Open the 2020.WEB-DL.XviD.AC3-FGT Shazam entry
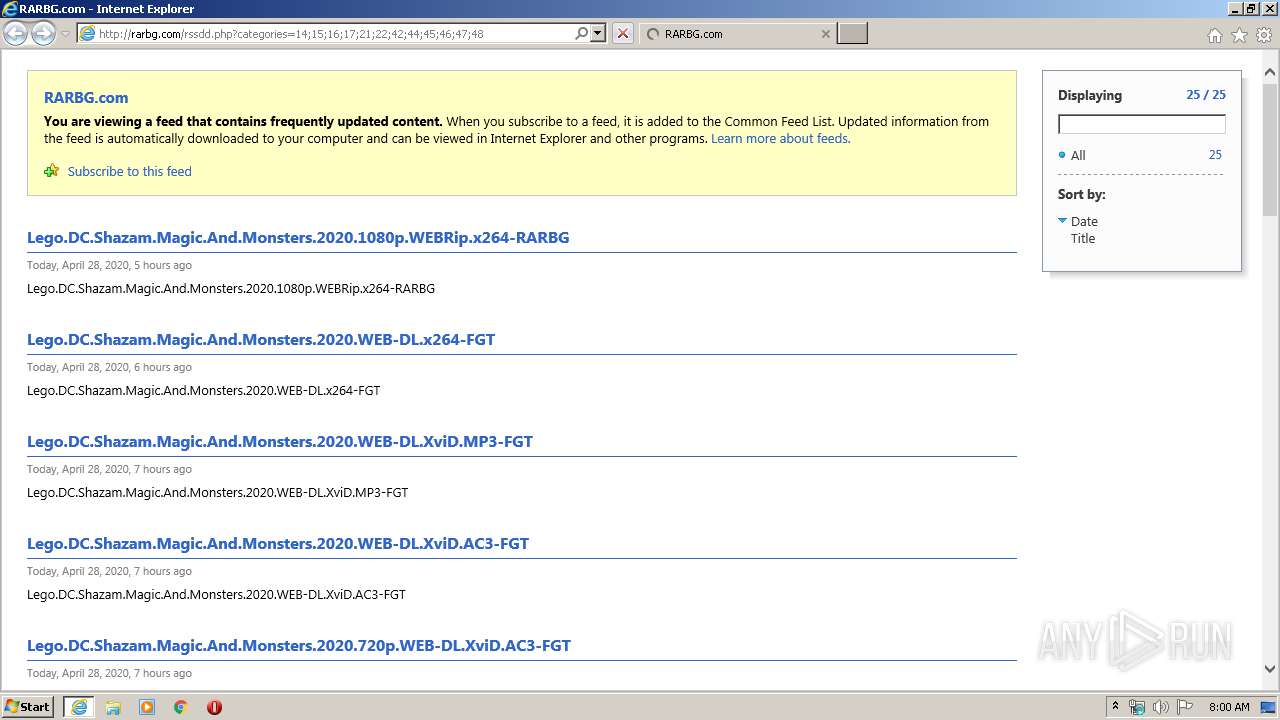Viewport: 1280px width, 720px height. click(278, 544)
